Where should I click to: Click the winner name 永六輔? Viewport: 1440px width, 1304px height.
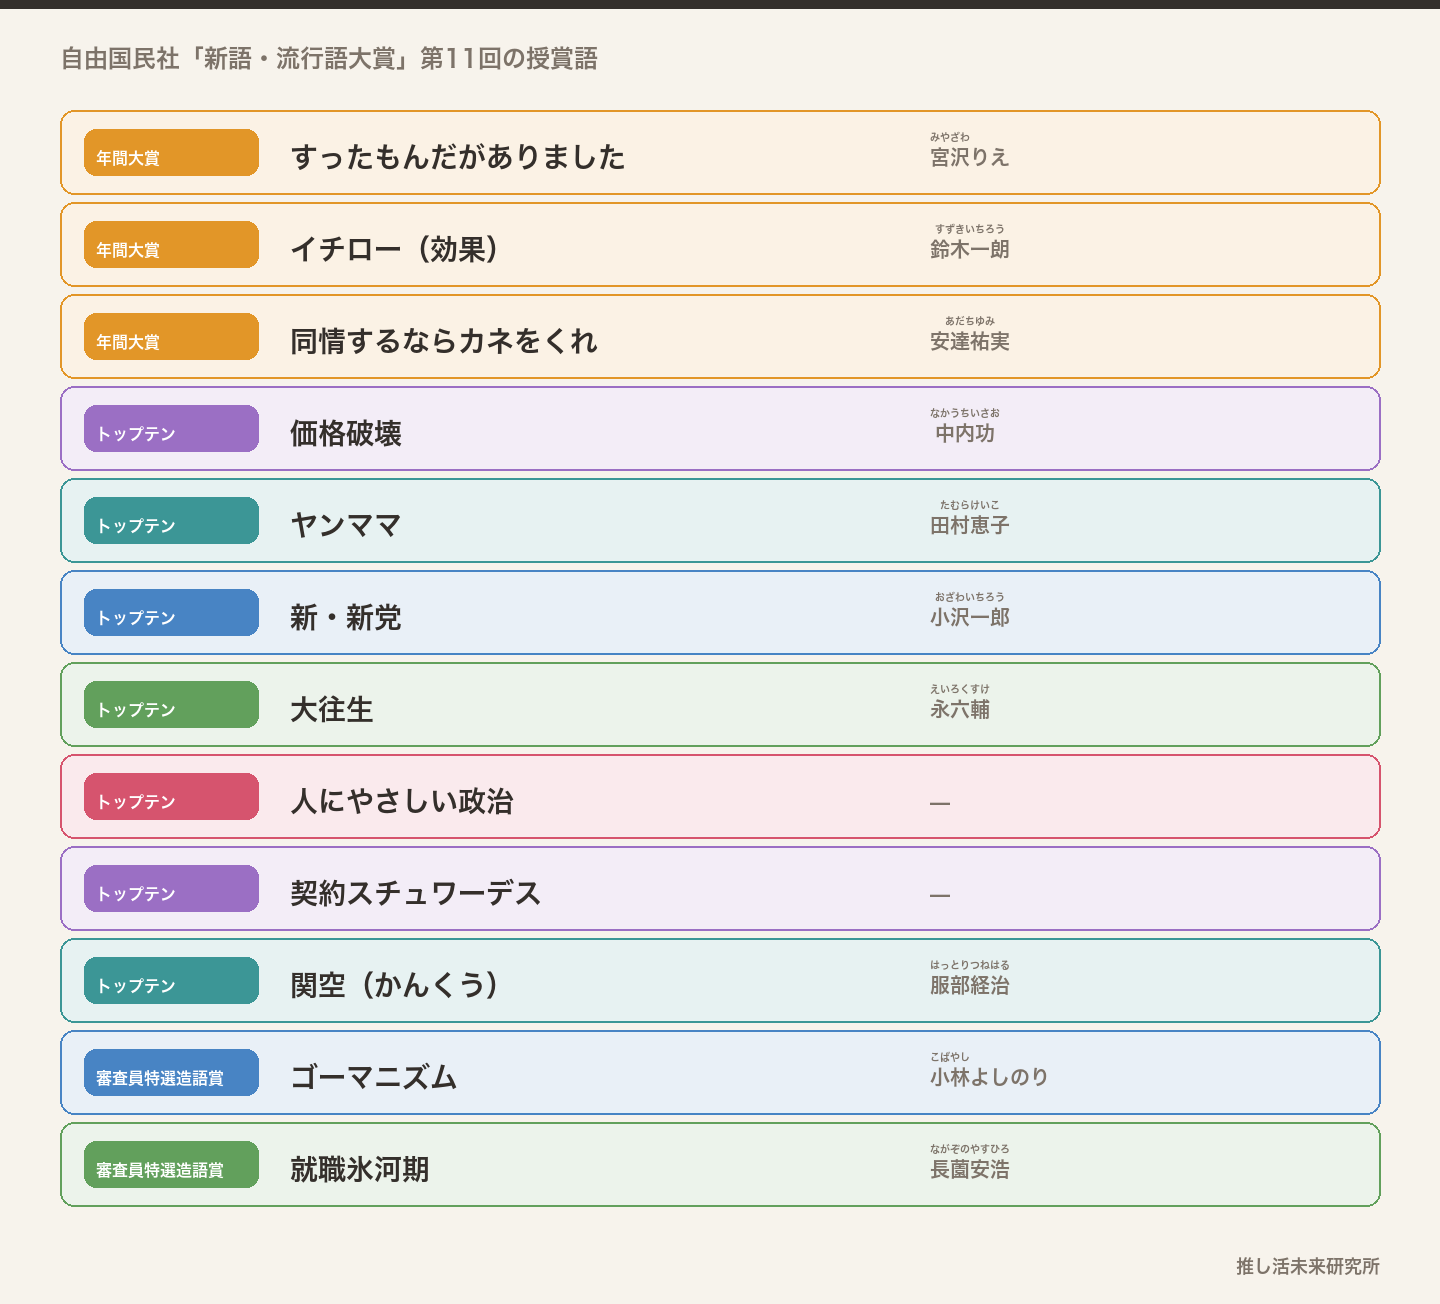point(960,709)
